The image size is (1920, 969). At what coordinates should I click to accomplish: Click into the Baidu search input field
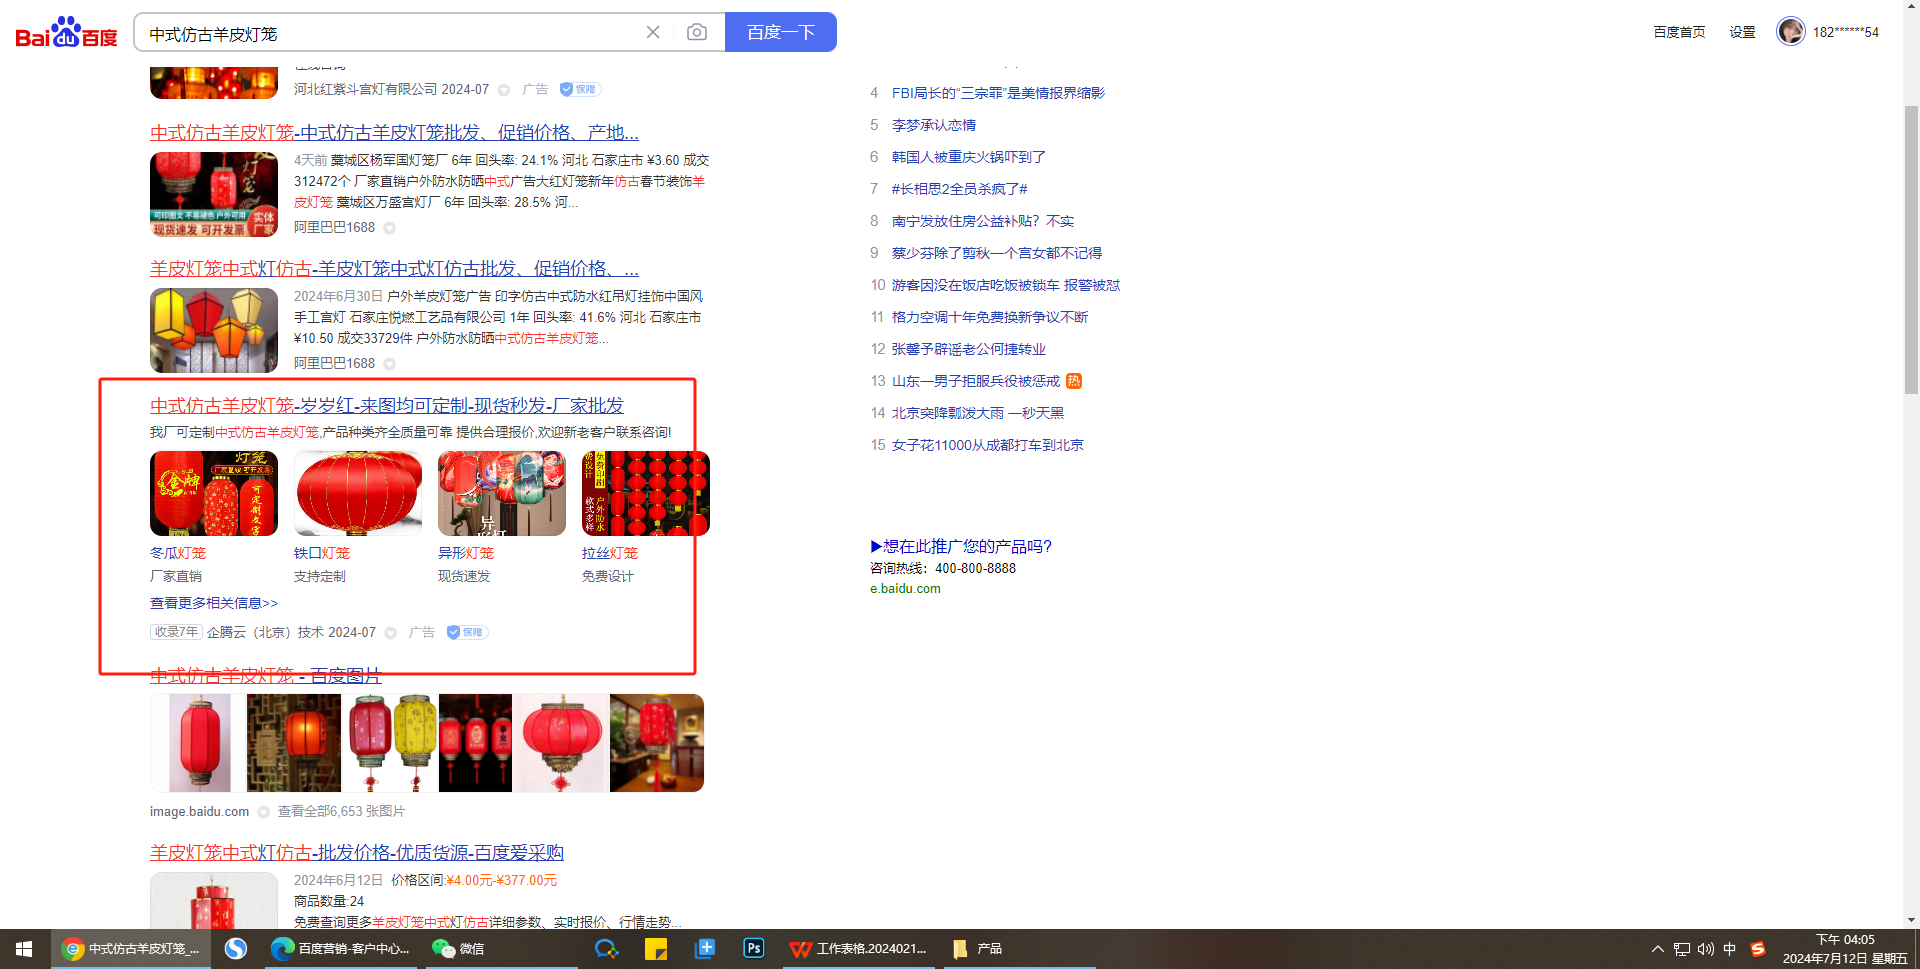click(x=390, y=33)
